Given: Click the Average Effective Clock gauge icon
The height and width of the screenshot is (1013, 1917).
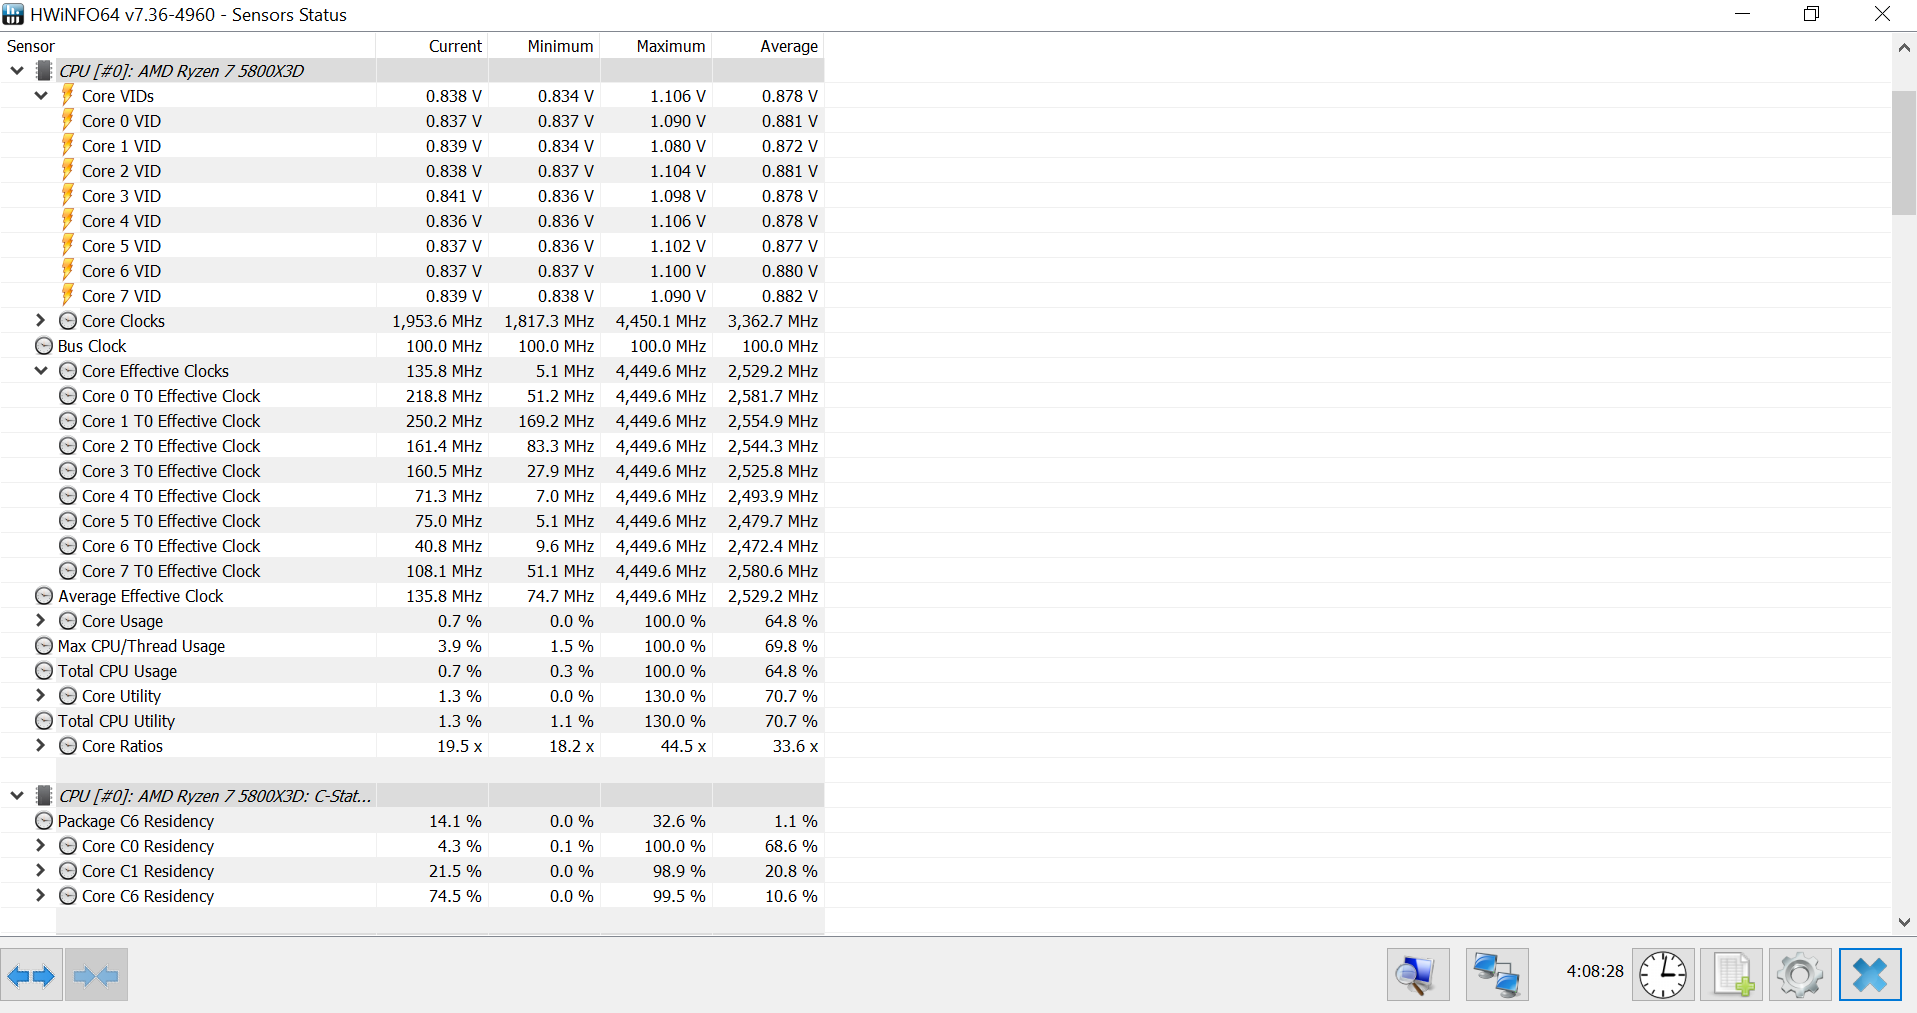Looking at the screenshot, I should 44,596.
